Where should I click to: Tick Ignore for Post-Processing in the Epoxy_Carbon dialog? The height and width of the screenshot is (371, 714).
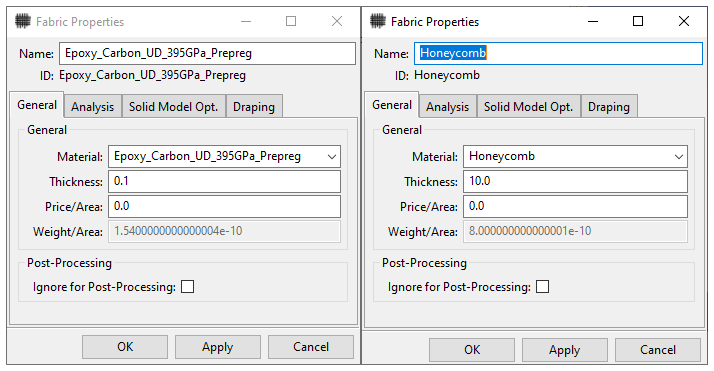188,287
